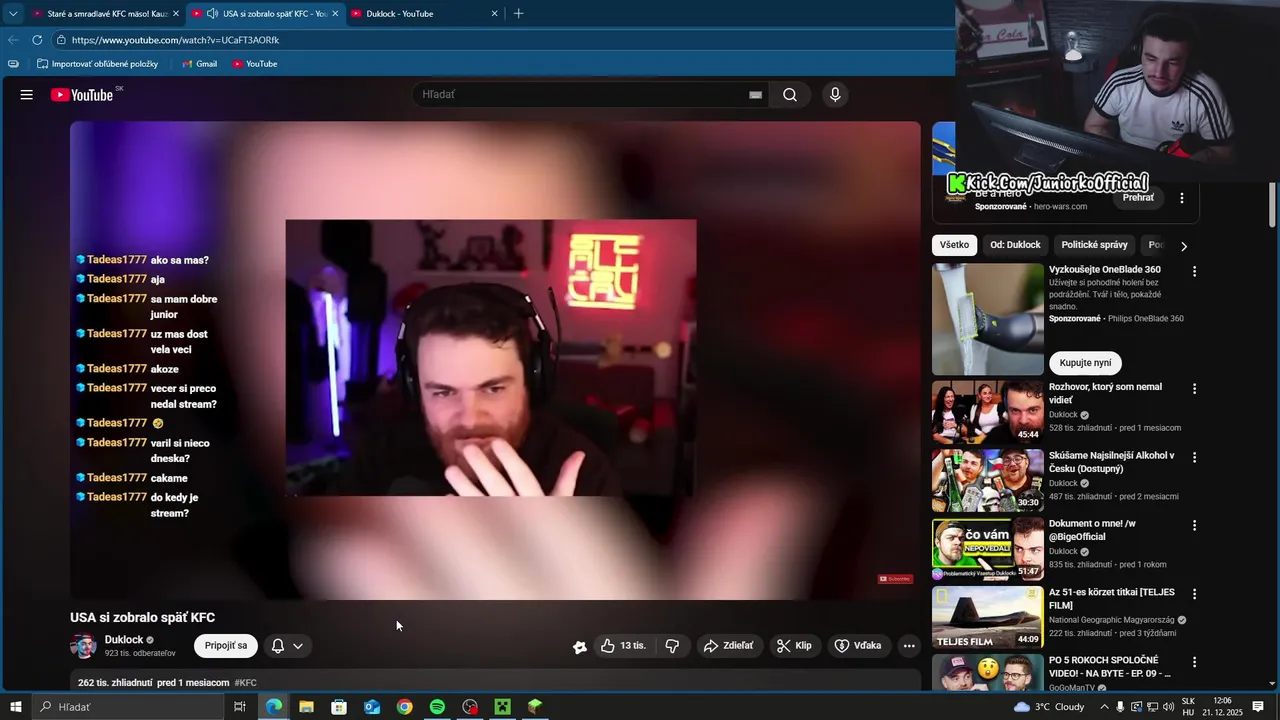The width and height of the screenshot is (1280, 720).
Task: Open the YouTube bookmark in bookmarks bar
Action: click(x=255, y=64)
